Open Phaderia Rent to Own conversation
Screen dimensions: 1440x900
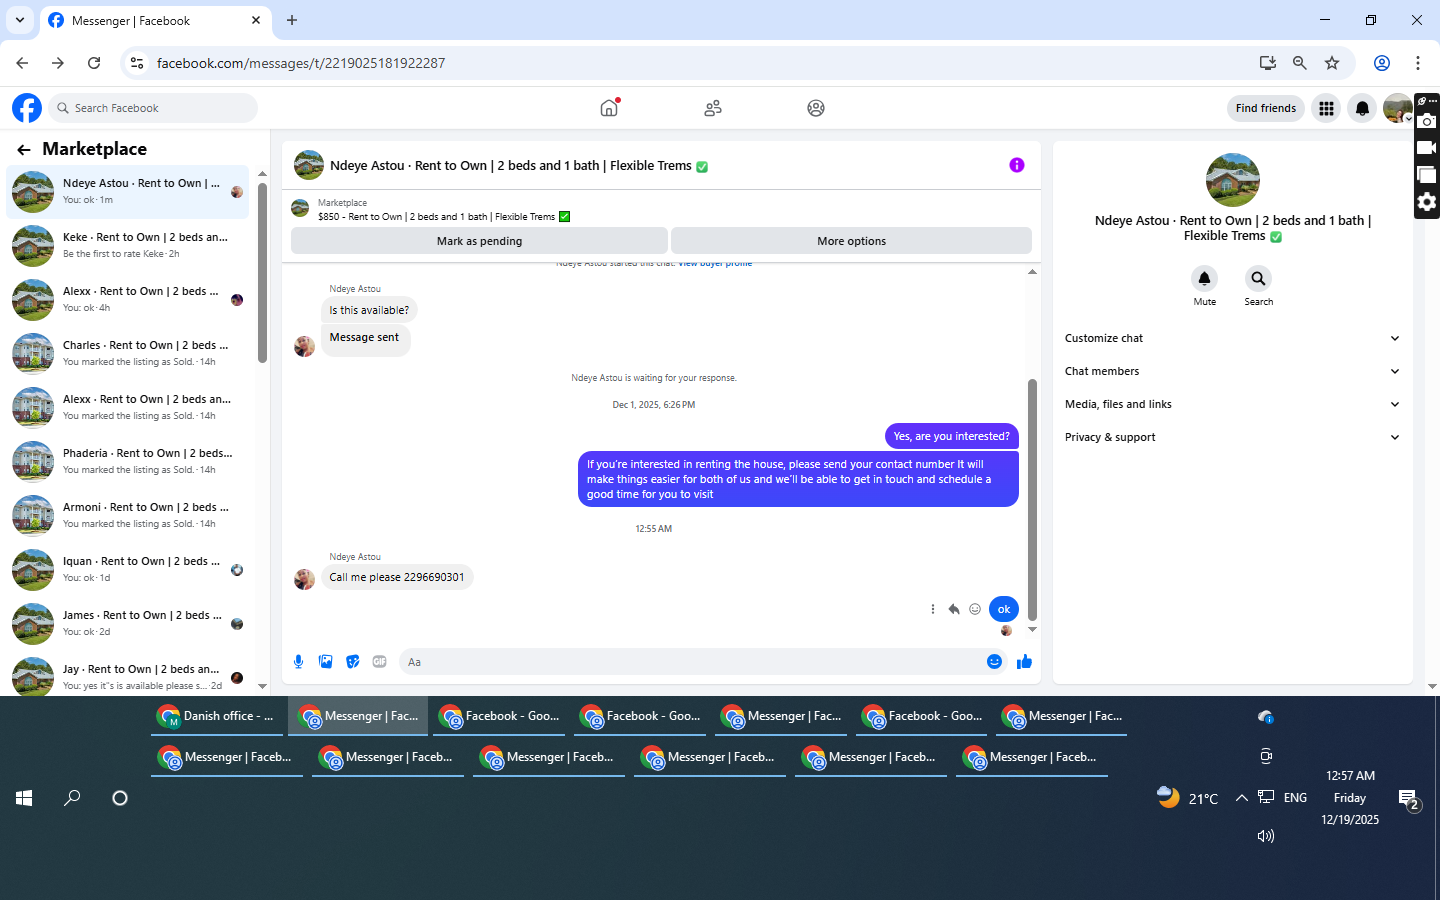pyautogui.click(x=128, y=462)
